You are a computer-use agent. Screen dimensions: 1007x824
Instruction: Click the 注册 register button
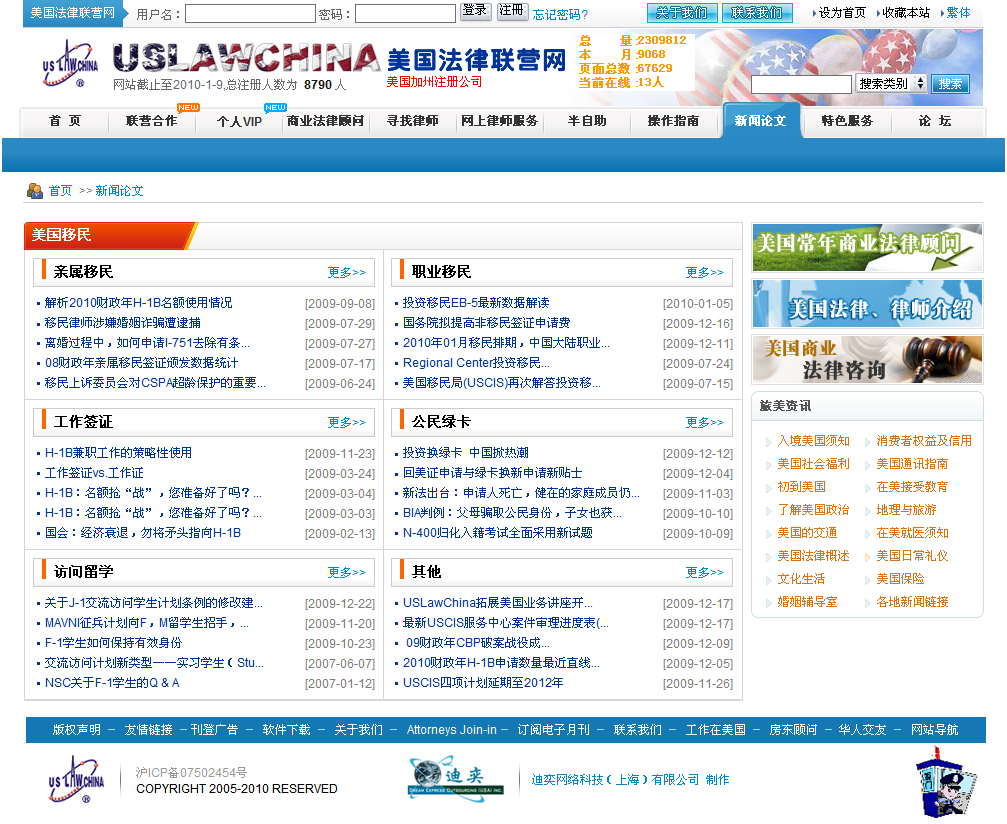(x=512, y=11)
